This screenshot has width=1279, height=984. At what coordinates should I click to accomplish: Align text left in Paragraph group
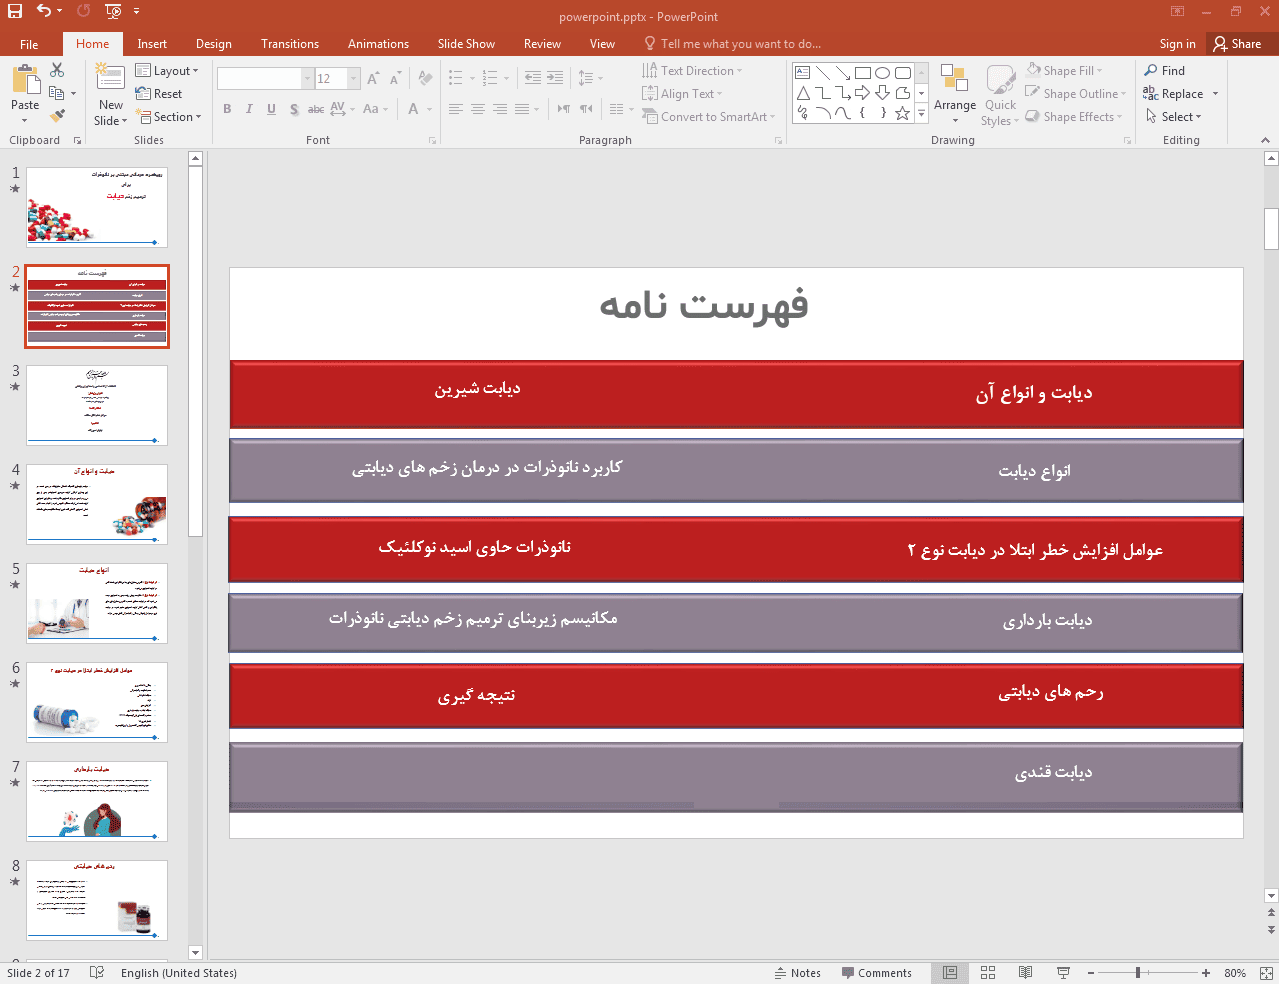[456, 109]
